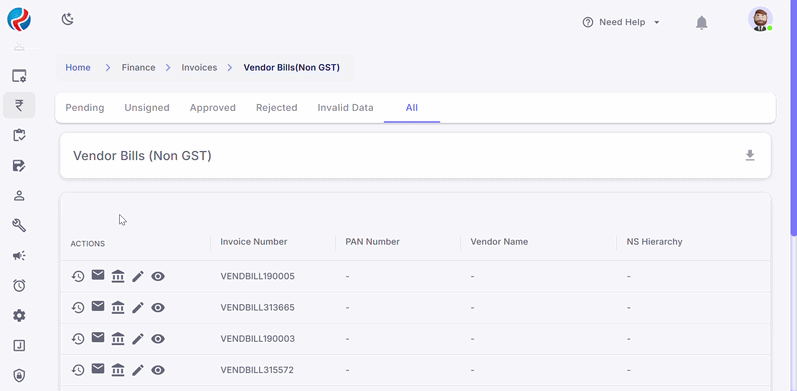
Task: Send email for VENDBILL313665
Action: [98, 306]
